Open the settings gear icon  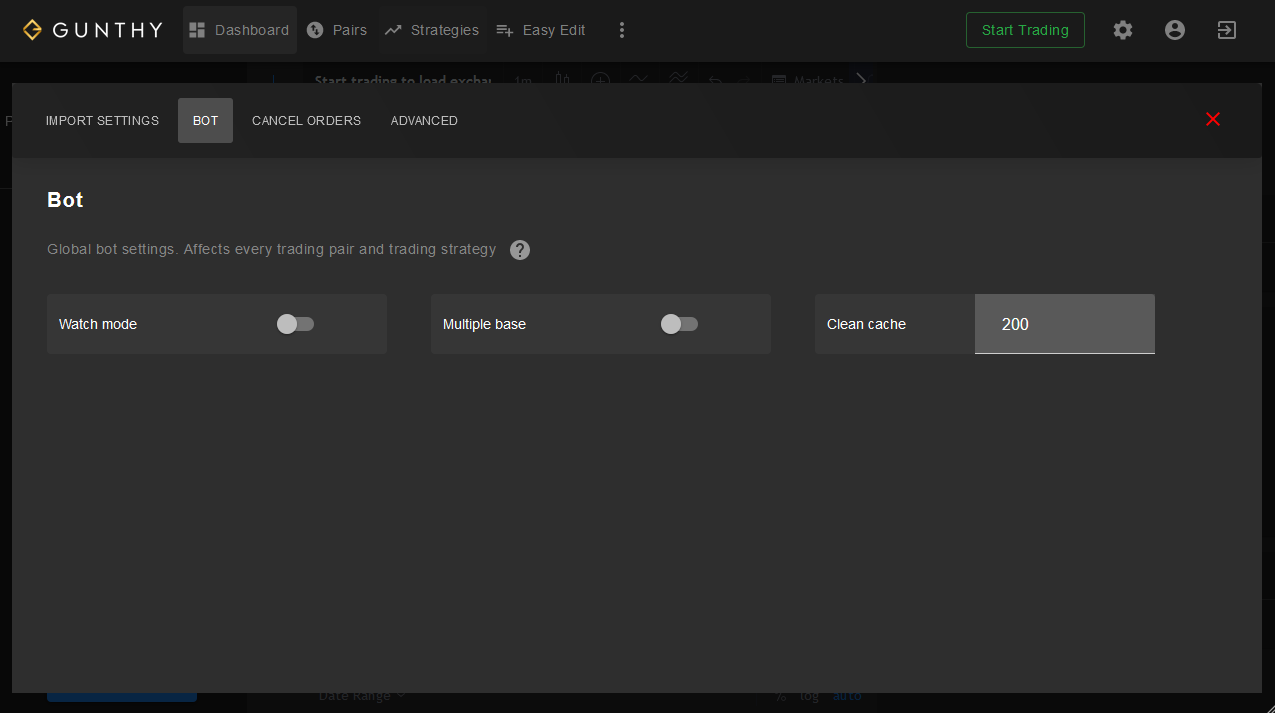click(x=1123, y=30)
